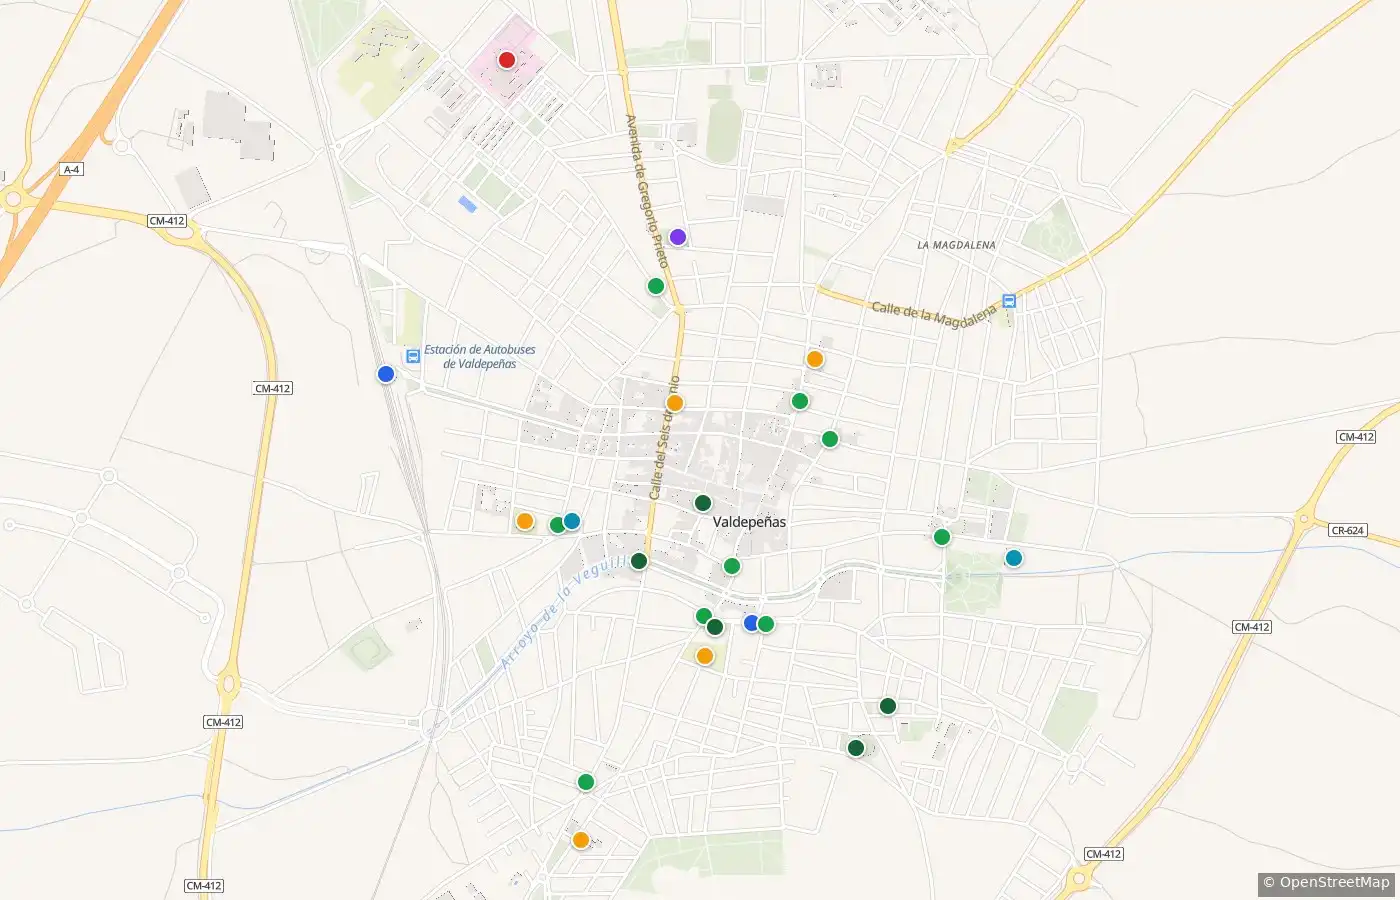Select the CR-624 road shield label
Viewport: 1400px width, 900px height.
(x=1348, y=530)
